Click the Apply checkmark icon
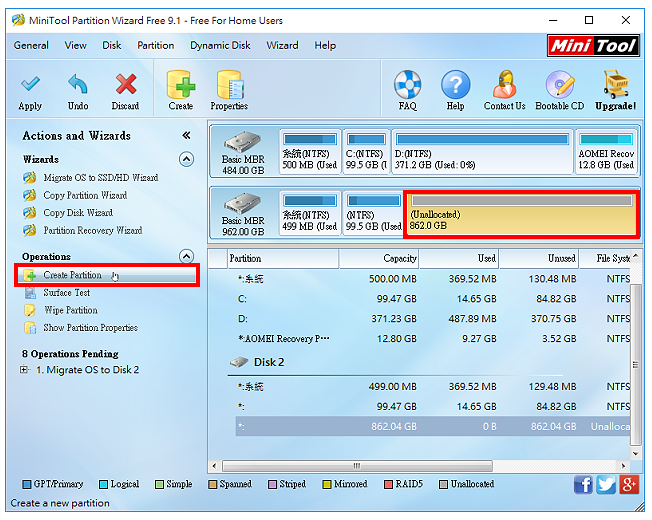Viewport: 652px width, 520px height. [30, 84]
